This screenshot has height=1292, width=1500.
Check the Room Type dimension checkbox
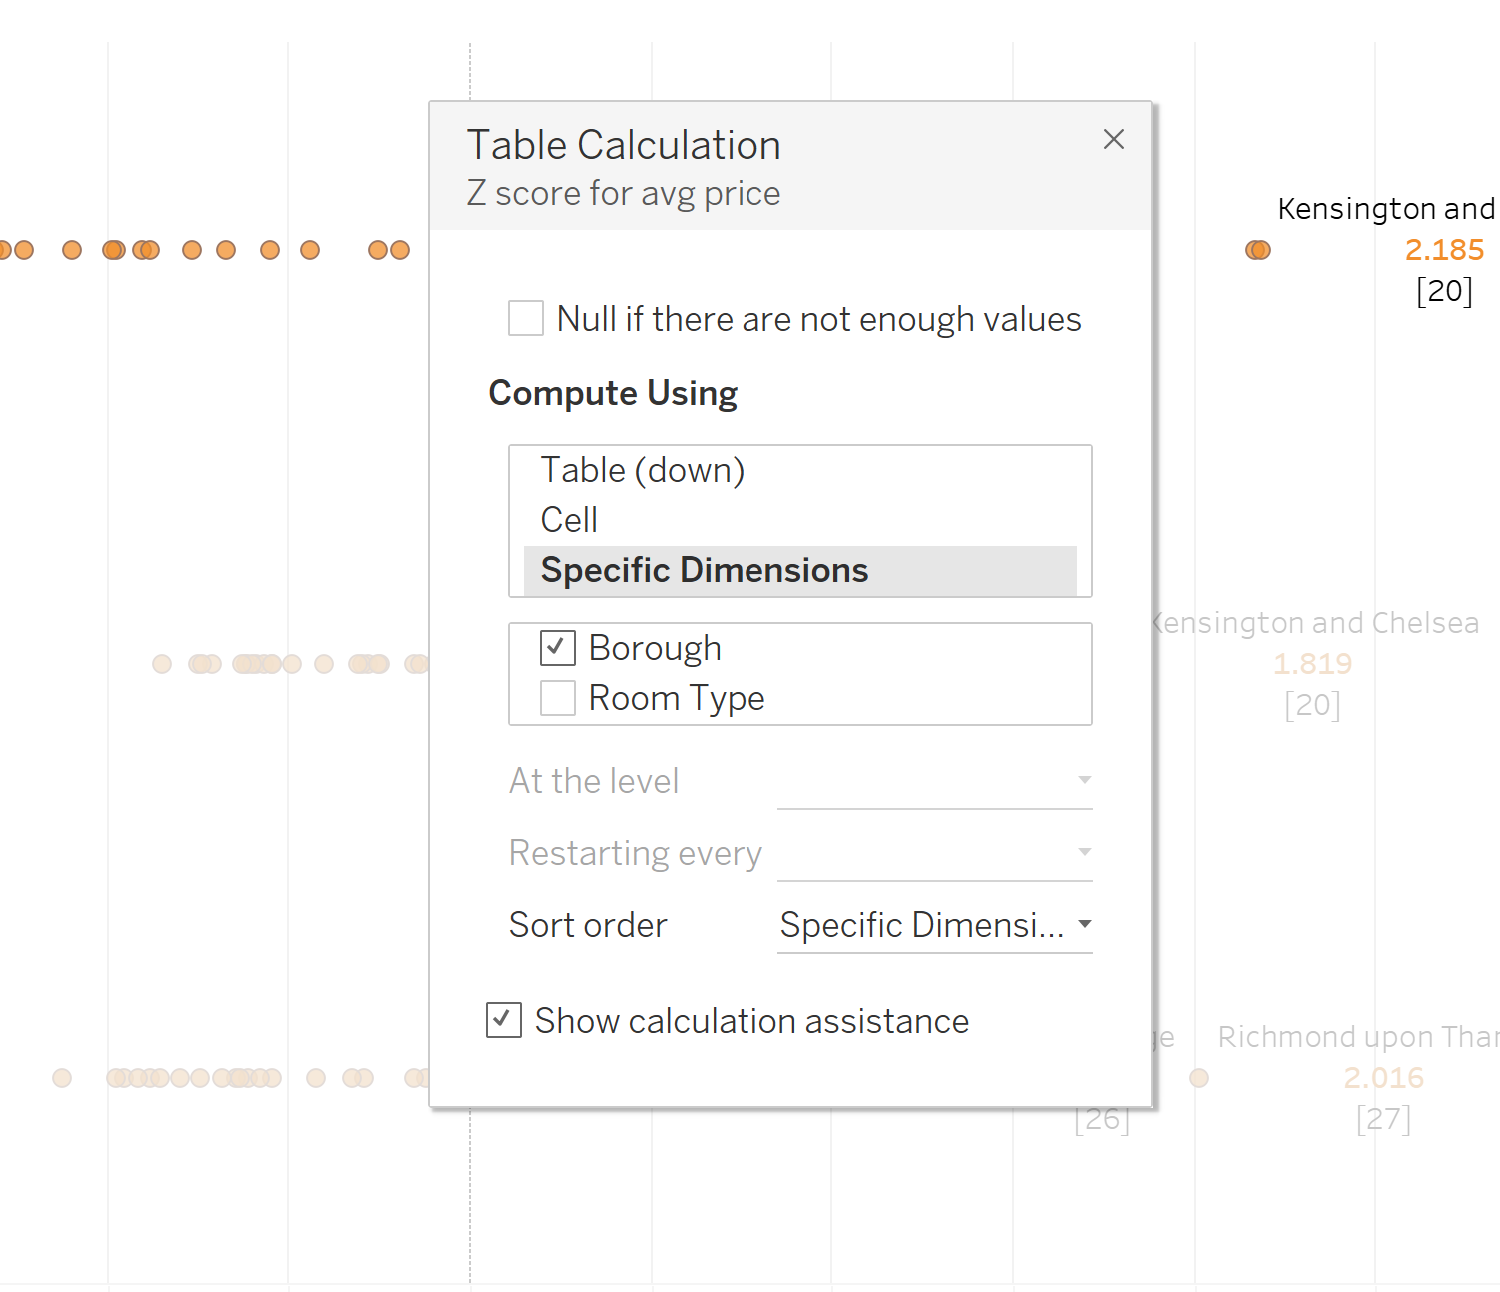[x=557, y=698]
